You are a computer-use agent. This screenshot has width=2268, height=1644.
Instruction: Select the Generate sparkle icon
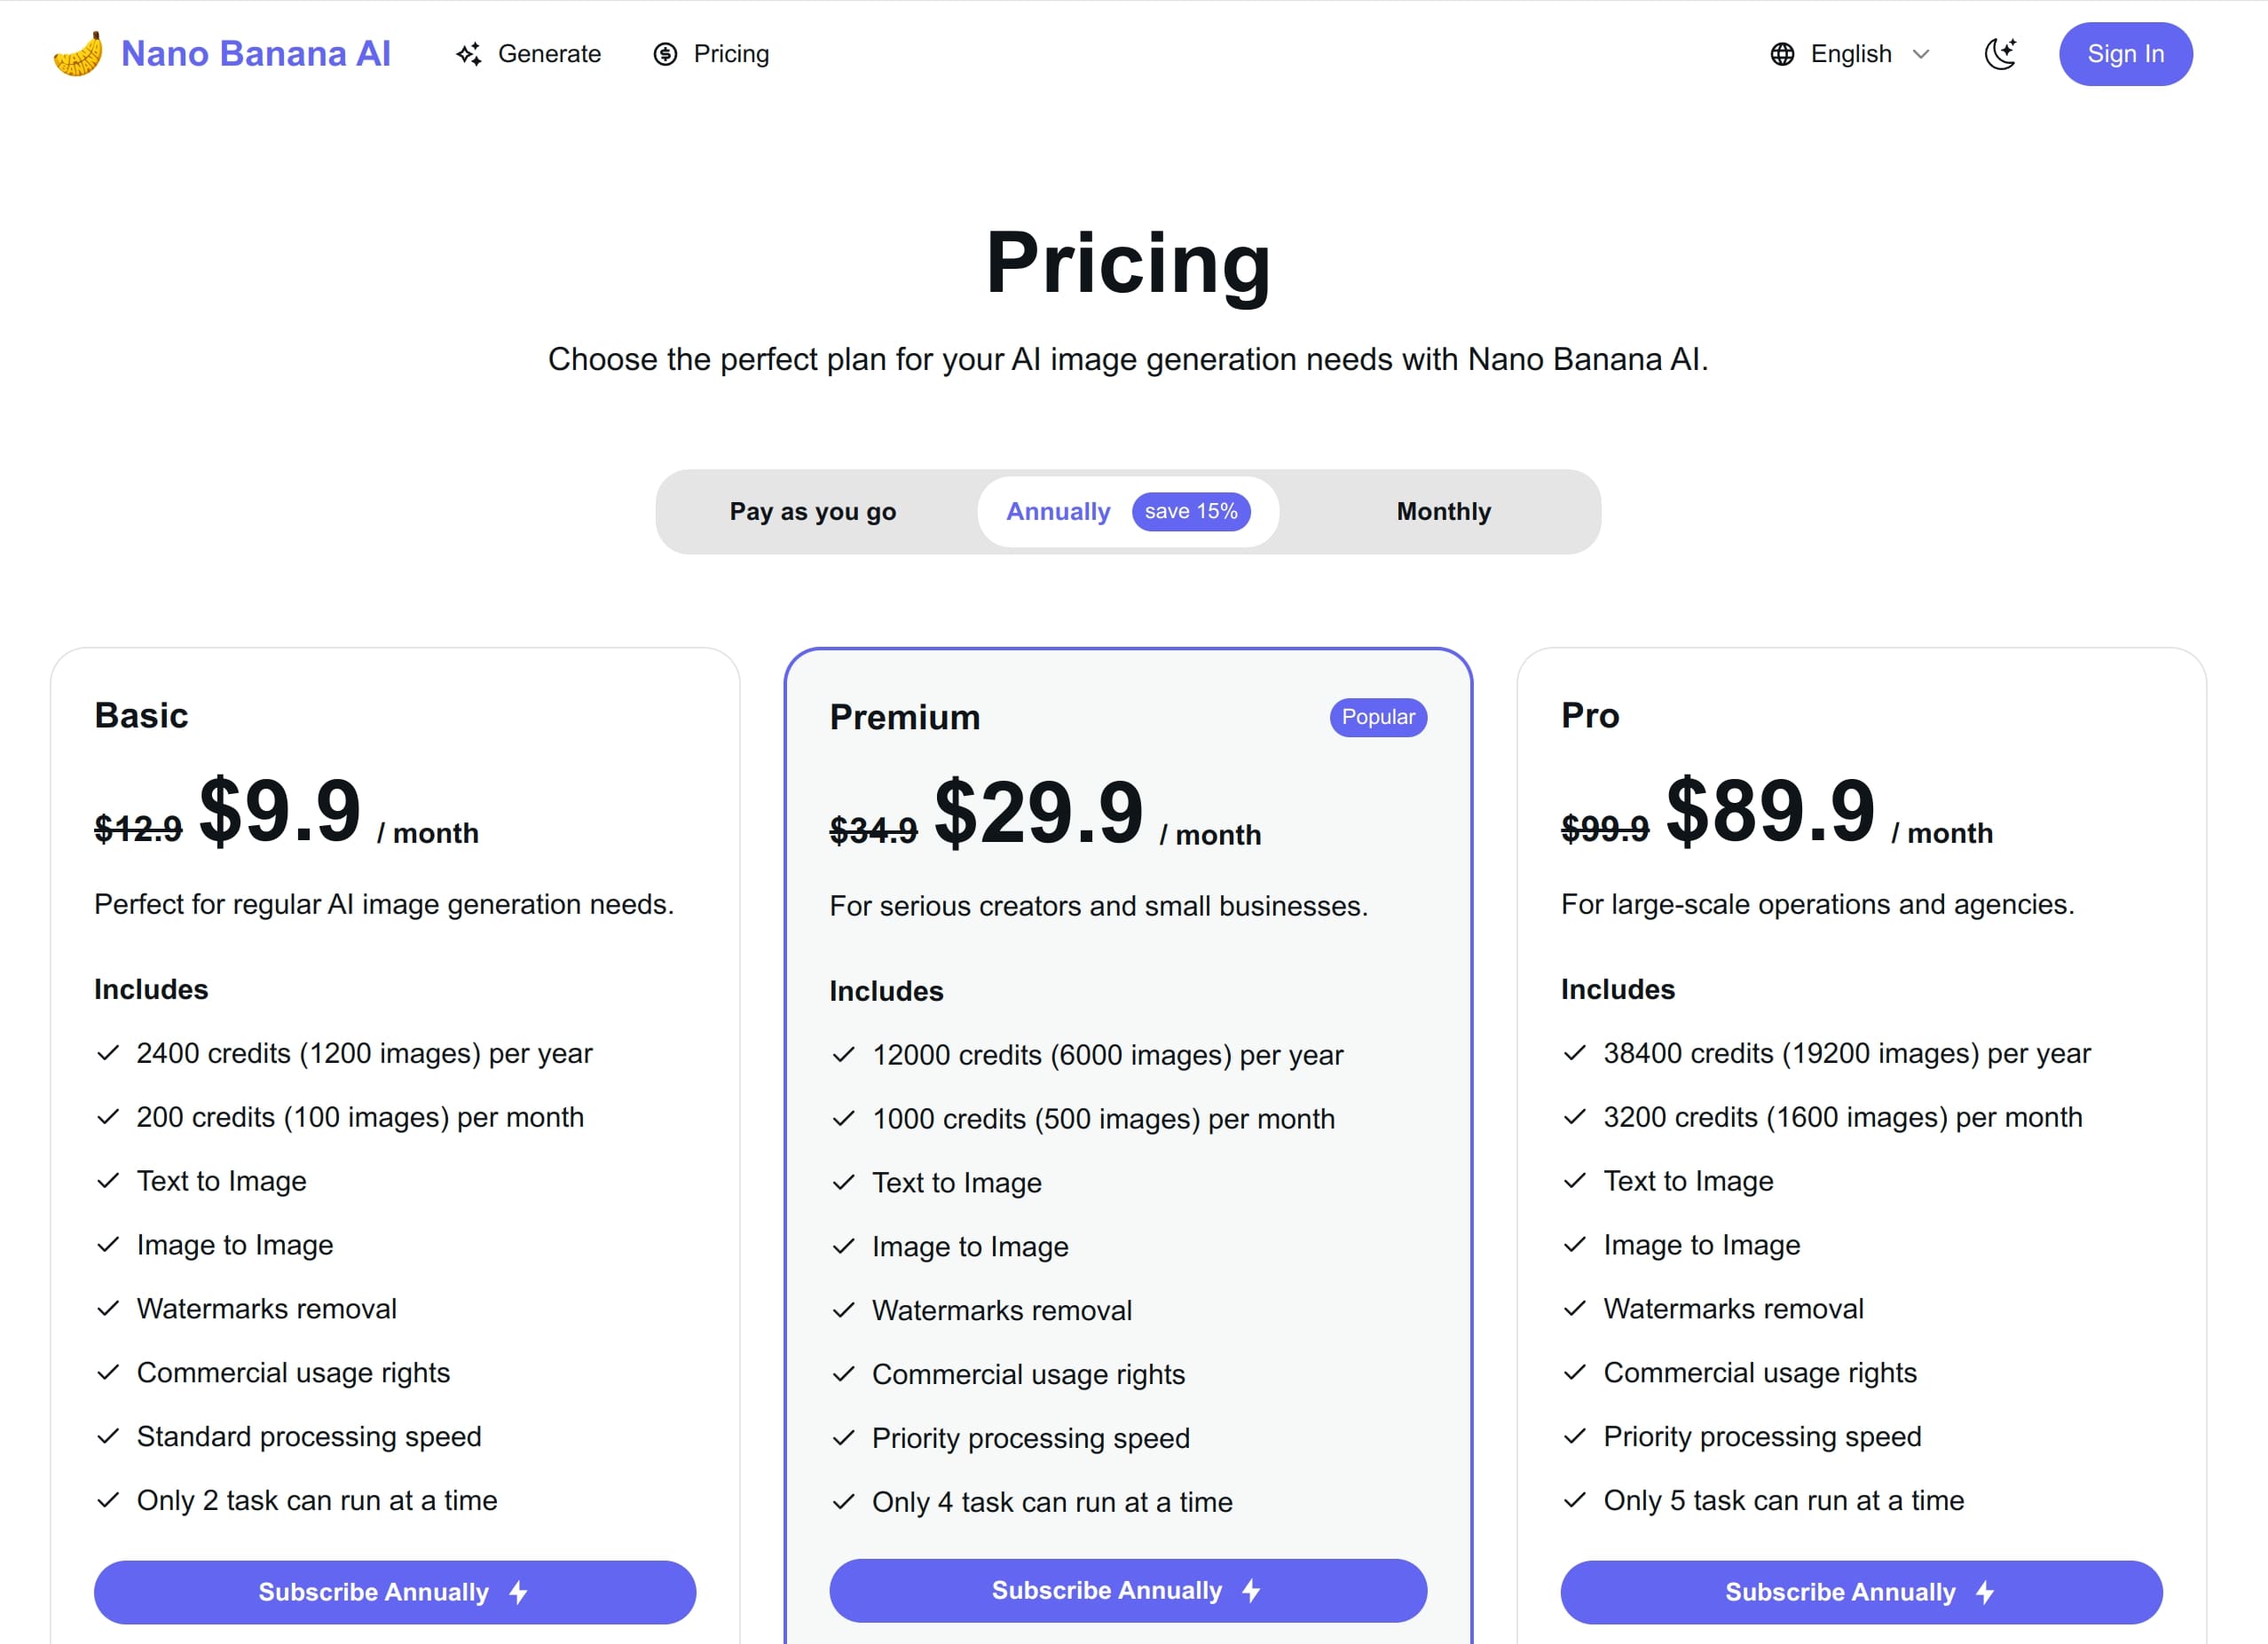point(470,54)
